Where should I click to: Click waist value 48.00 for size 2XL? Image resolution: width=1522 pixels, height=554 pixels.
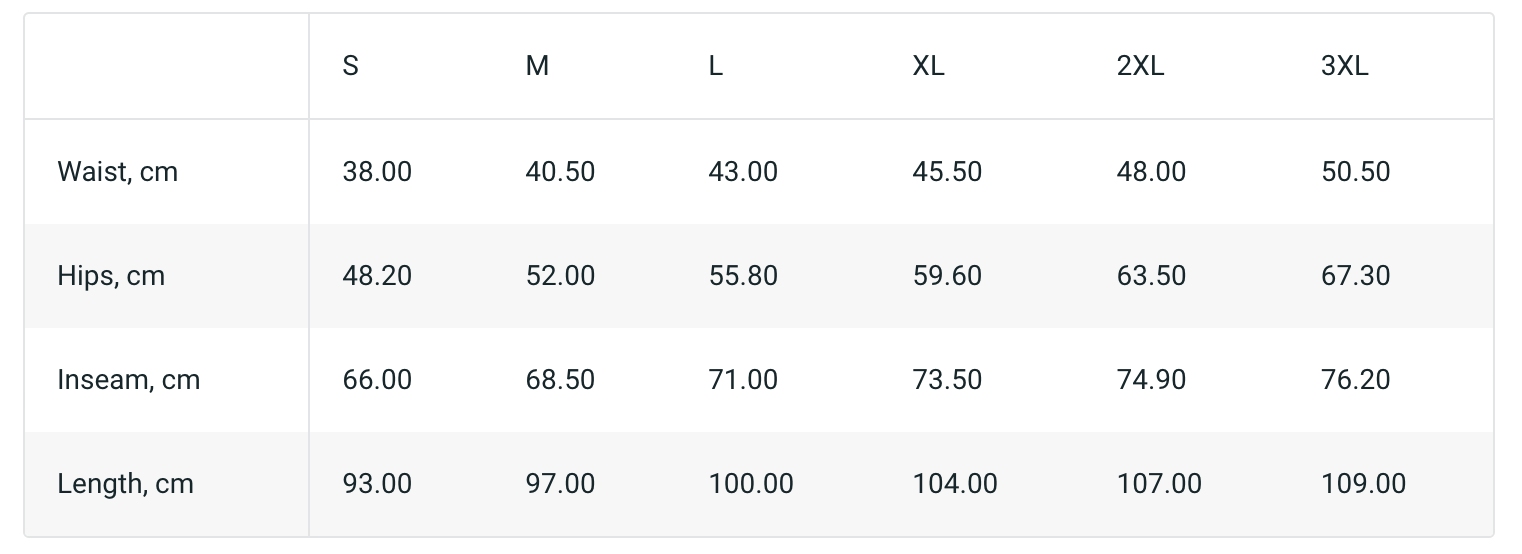pos(1151,172)
